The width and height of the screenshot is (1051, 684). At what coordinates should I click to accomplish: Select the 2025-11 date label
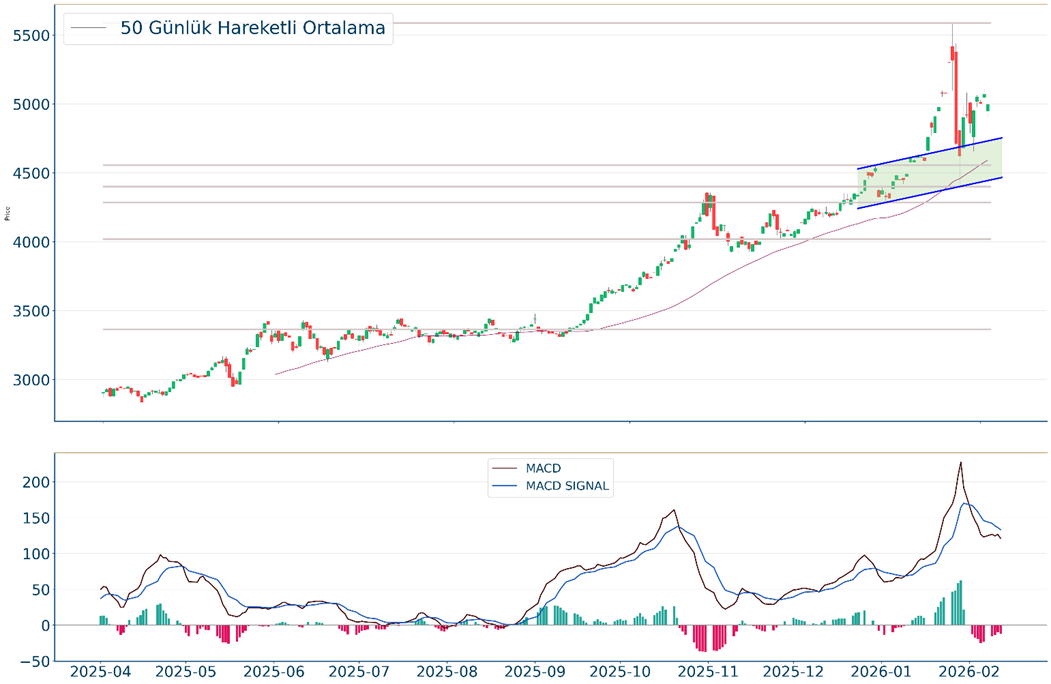tap(707, 672)
